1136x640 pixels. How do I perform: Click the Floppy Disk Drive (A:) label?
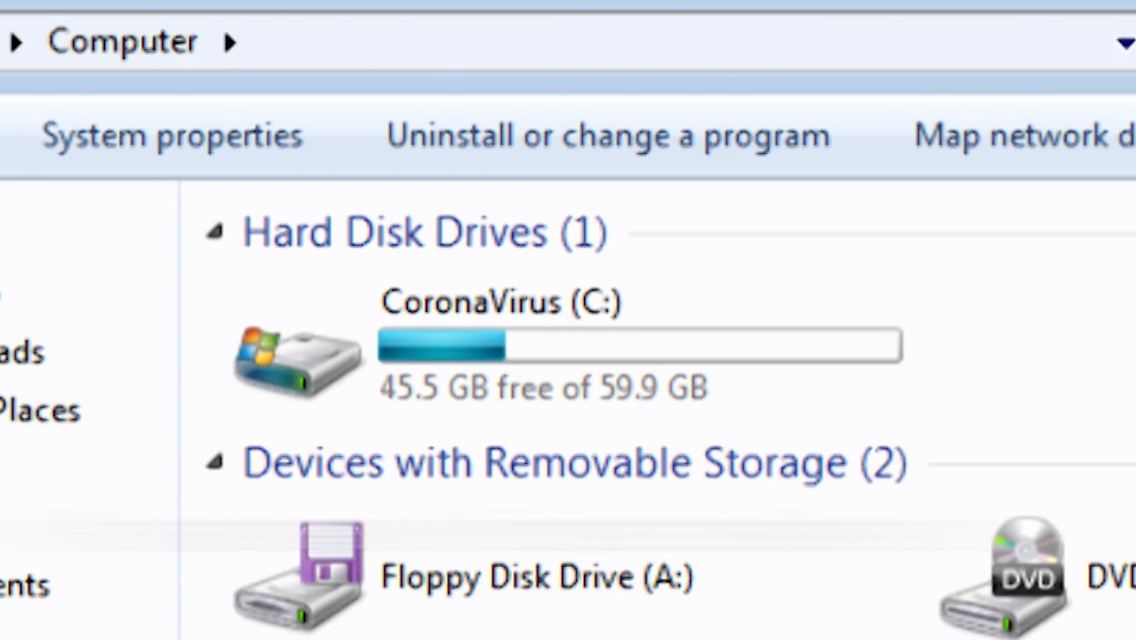[x=537, y=577]
